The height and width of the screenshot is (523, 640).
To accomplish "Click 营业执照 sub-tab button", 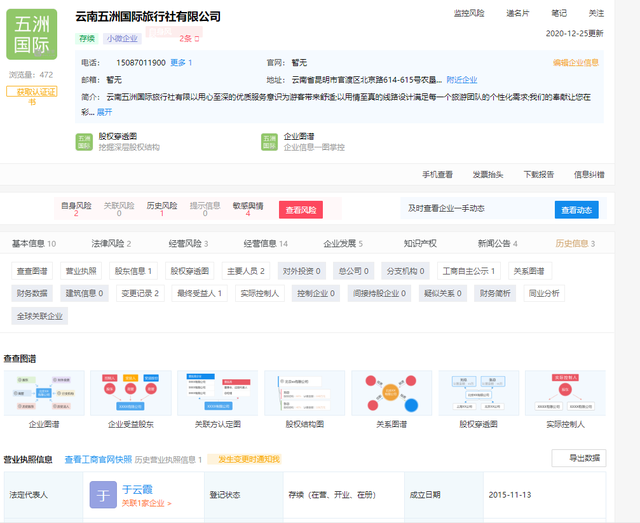I will pyautogui.click(x=81, y=271).
